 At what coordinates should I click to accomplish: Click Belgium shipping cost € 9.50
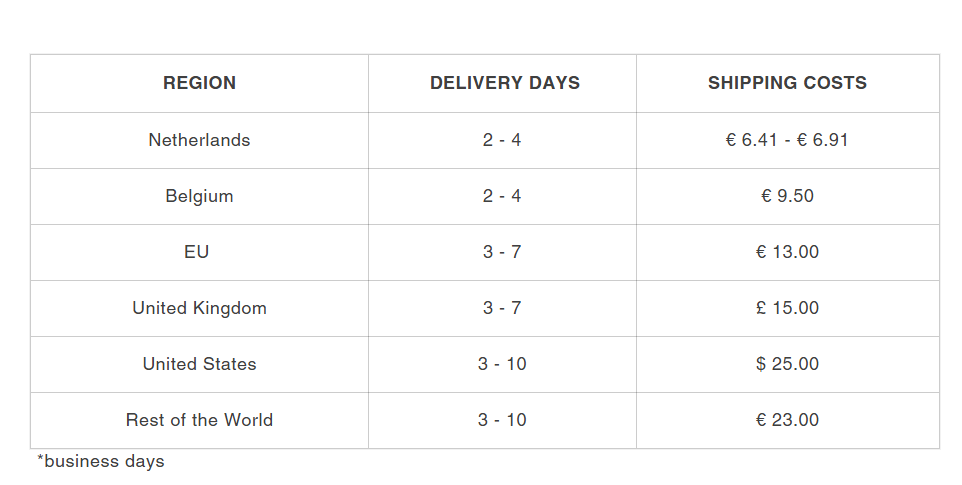pos(787,196)
